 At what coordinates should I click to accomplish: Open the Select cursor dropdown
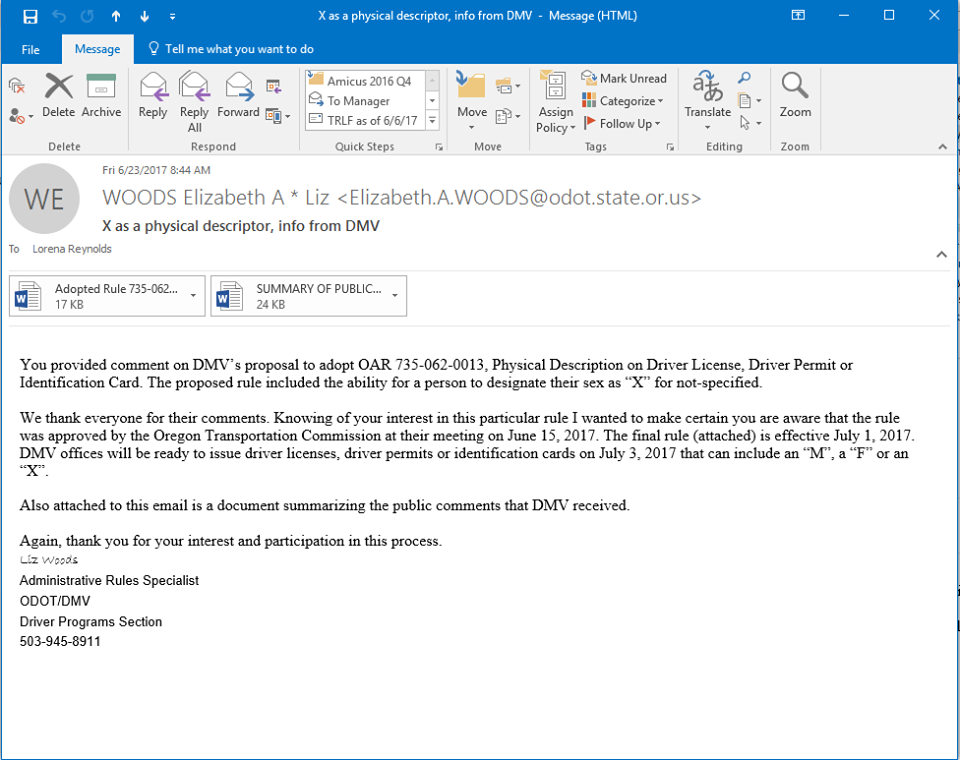tap(749, 123)
